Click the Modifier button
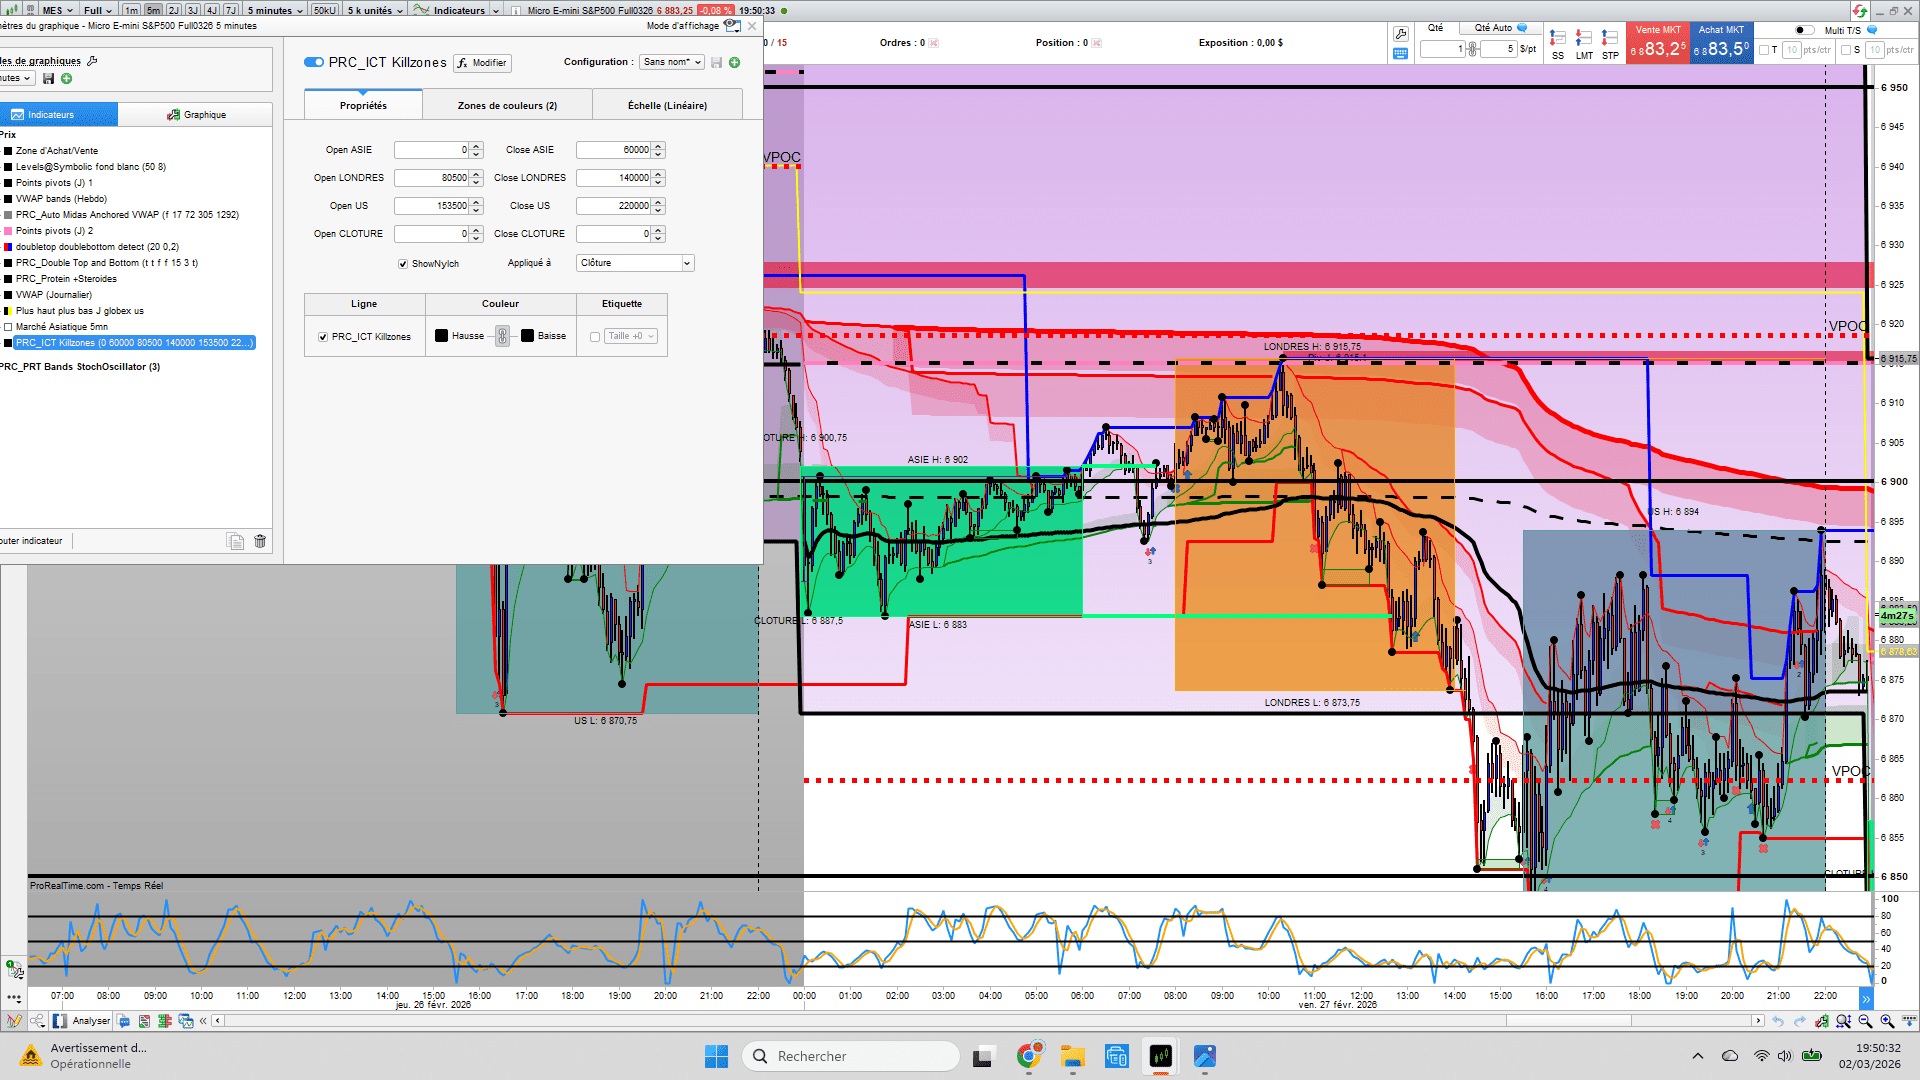This screenshot has width=1920, height=1080. click(482, 63)
